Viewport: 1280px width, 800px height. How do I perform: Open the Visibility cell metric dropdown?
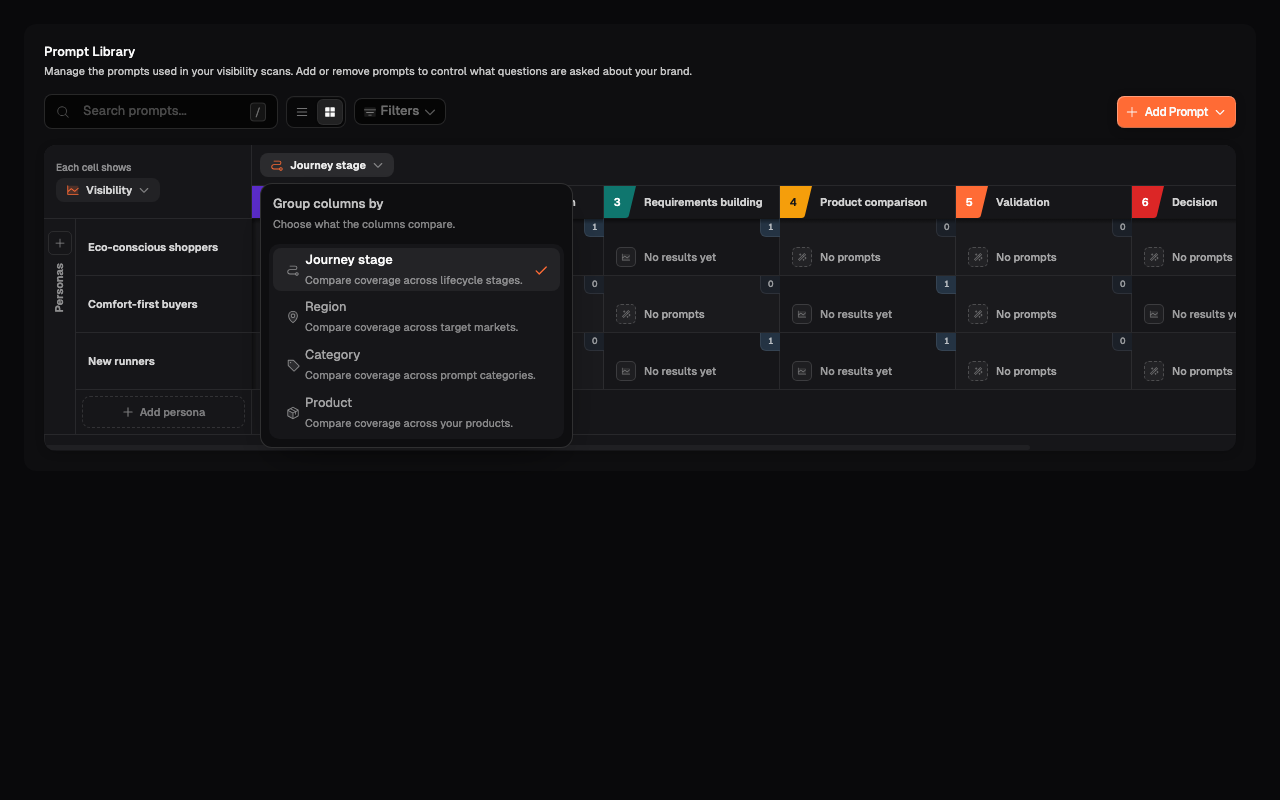point(108,190)
